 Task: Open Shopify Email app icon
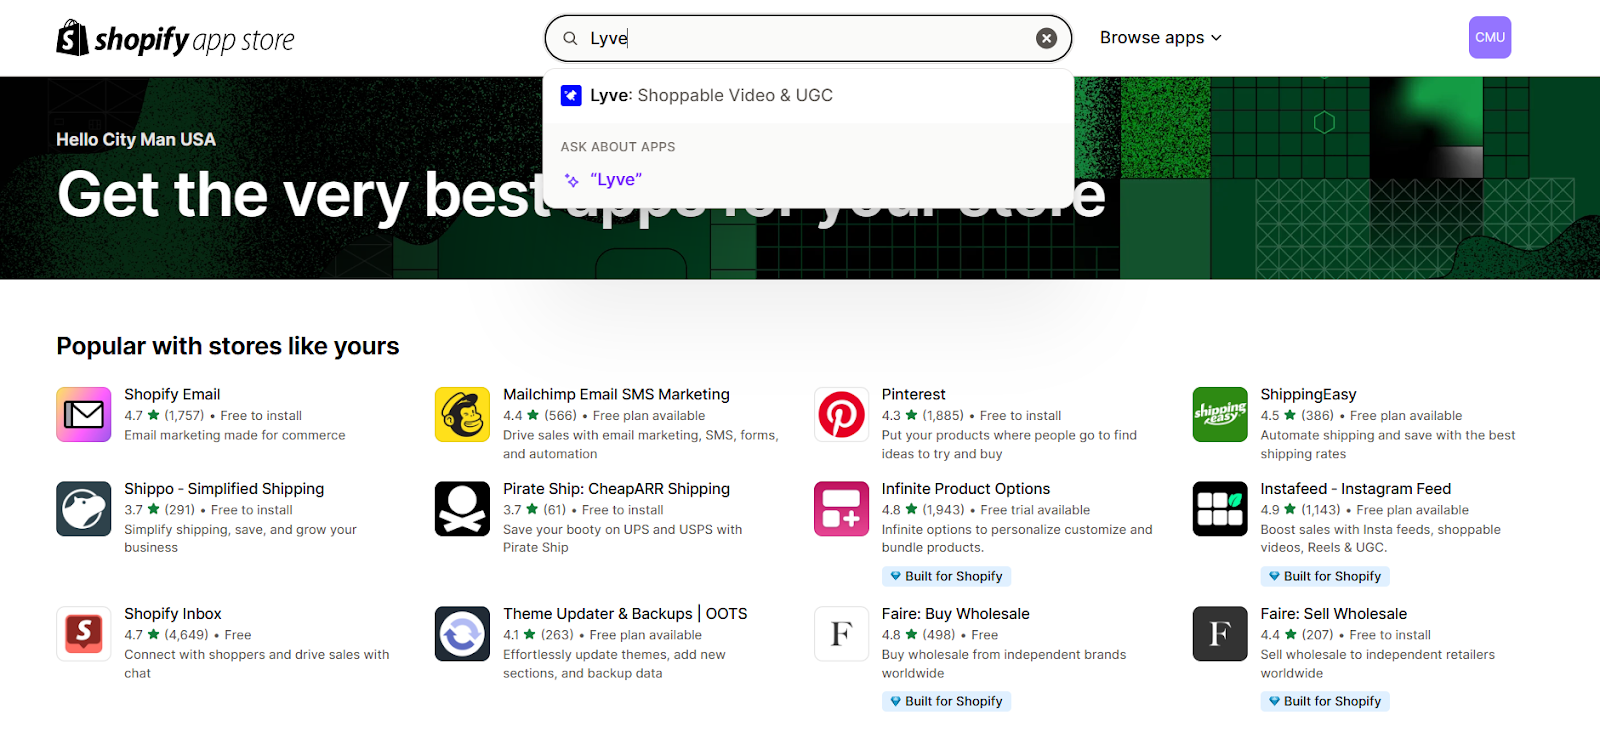pyautogui.click(x=84, y=414)
